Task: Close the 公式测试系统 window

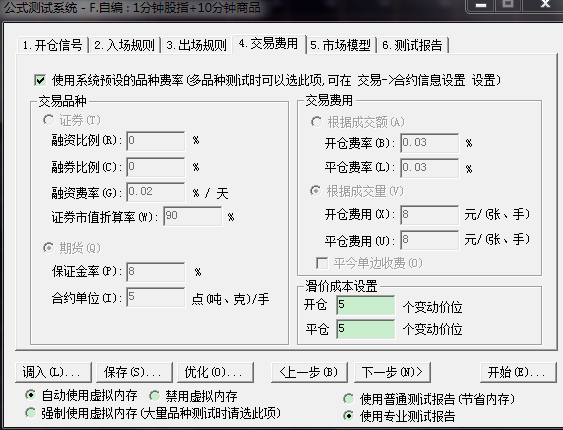Action: pos(544,5)
